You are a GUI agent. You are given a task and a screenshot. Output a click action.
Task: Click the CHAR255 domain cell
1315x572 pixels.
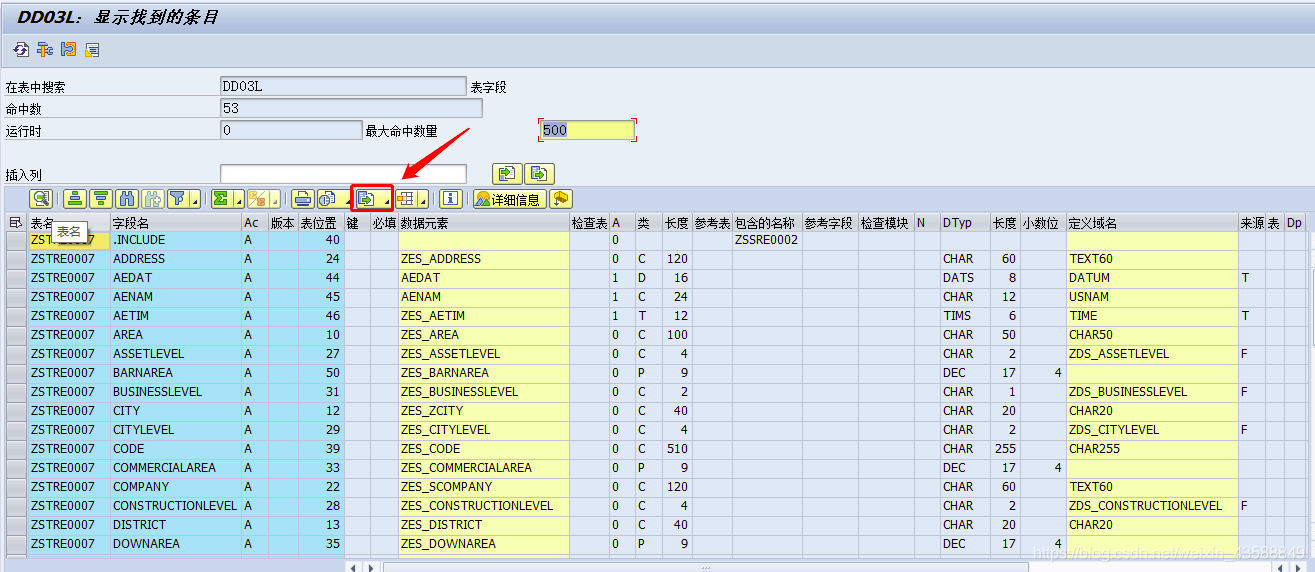[x=1152, y=449]
